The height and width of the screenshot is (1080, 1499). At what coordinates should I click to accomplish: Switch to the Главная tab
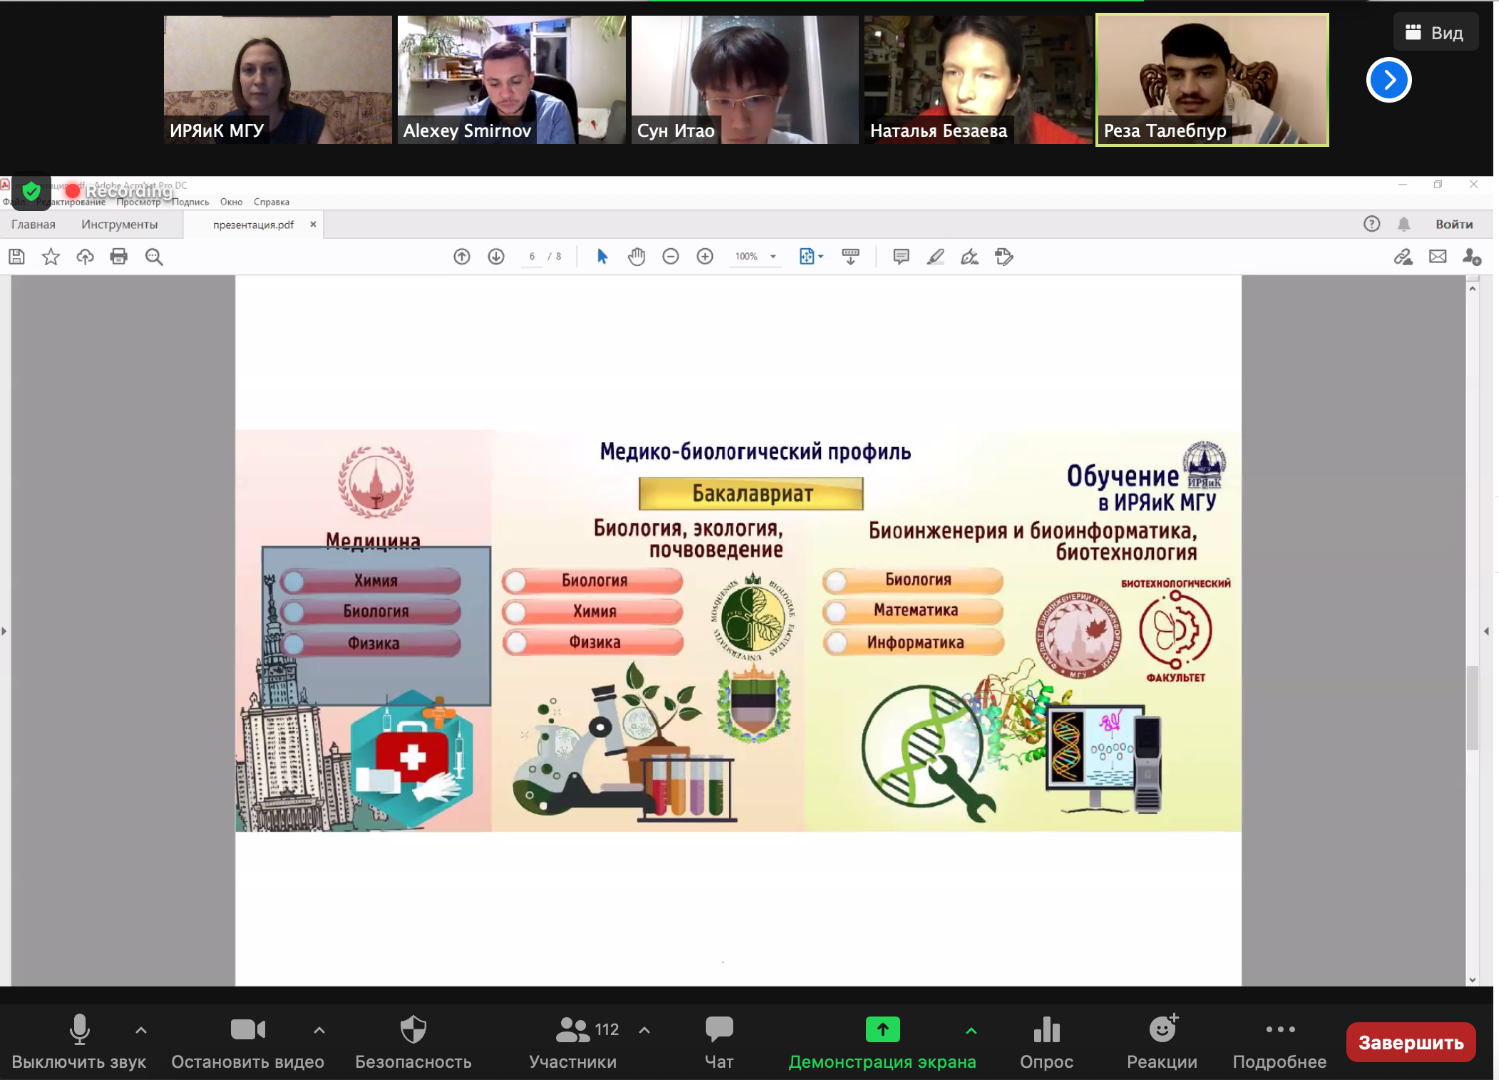click(33, 224)
